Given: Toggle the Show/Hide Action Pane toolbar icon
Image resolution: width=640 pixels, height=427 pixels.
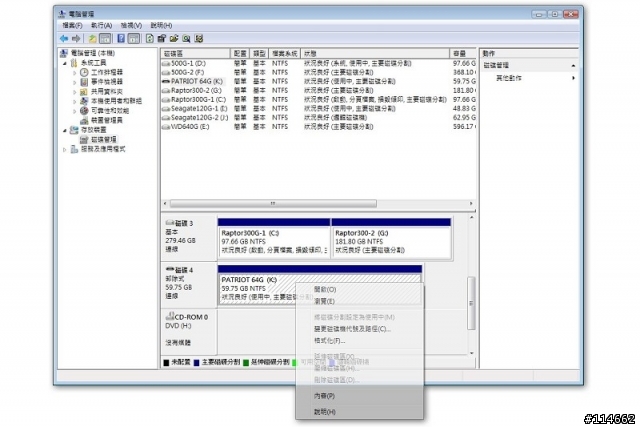Looking at the screenshot, I should (x=133, y=38).
